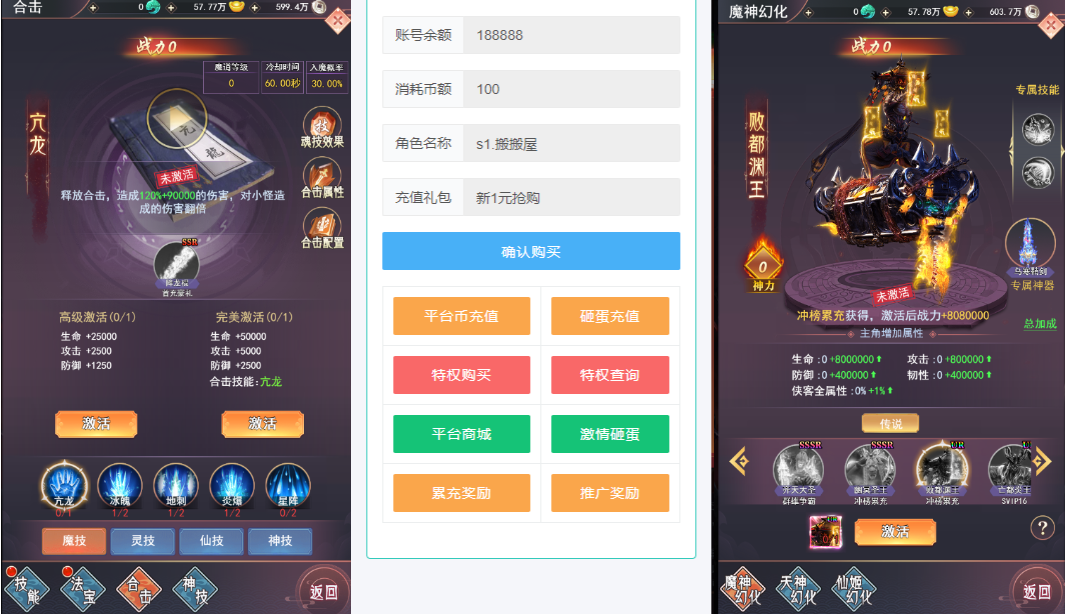Click the 传说 rarity label button

tap(890, 423)
